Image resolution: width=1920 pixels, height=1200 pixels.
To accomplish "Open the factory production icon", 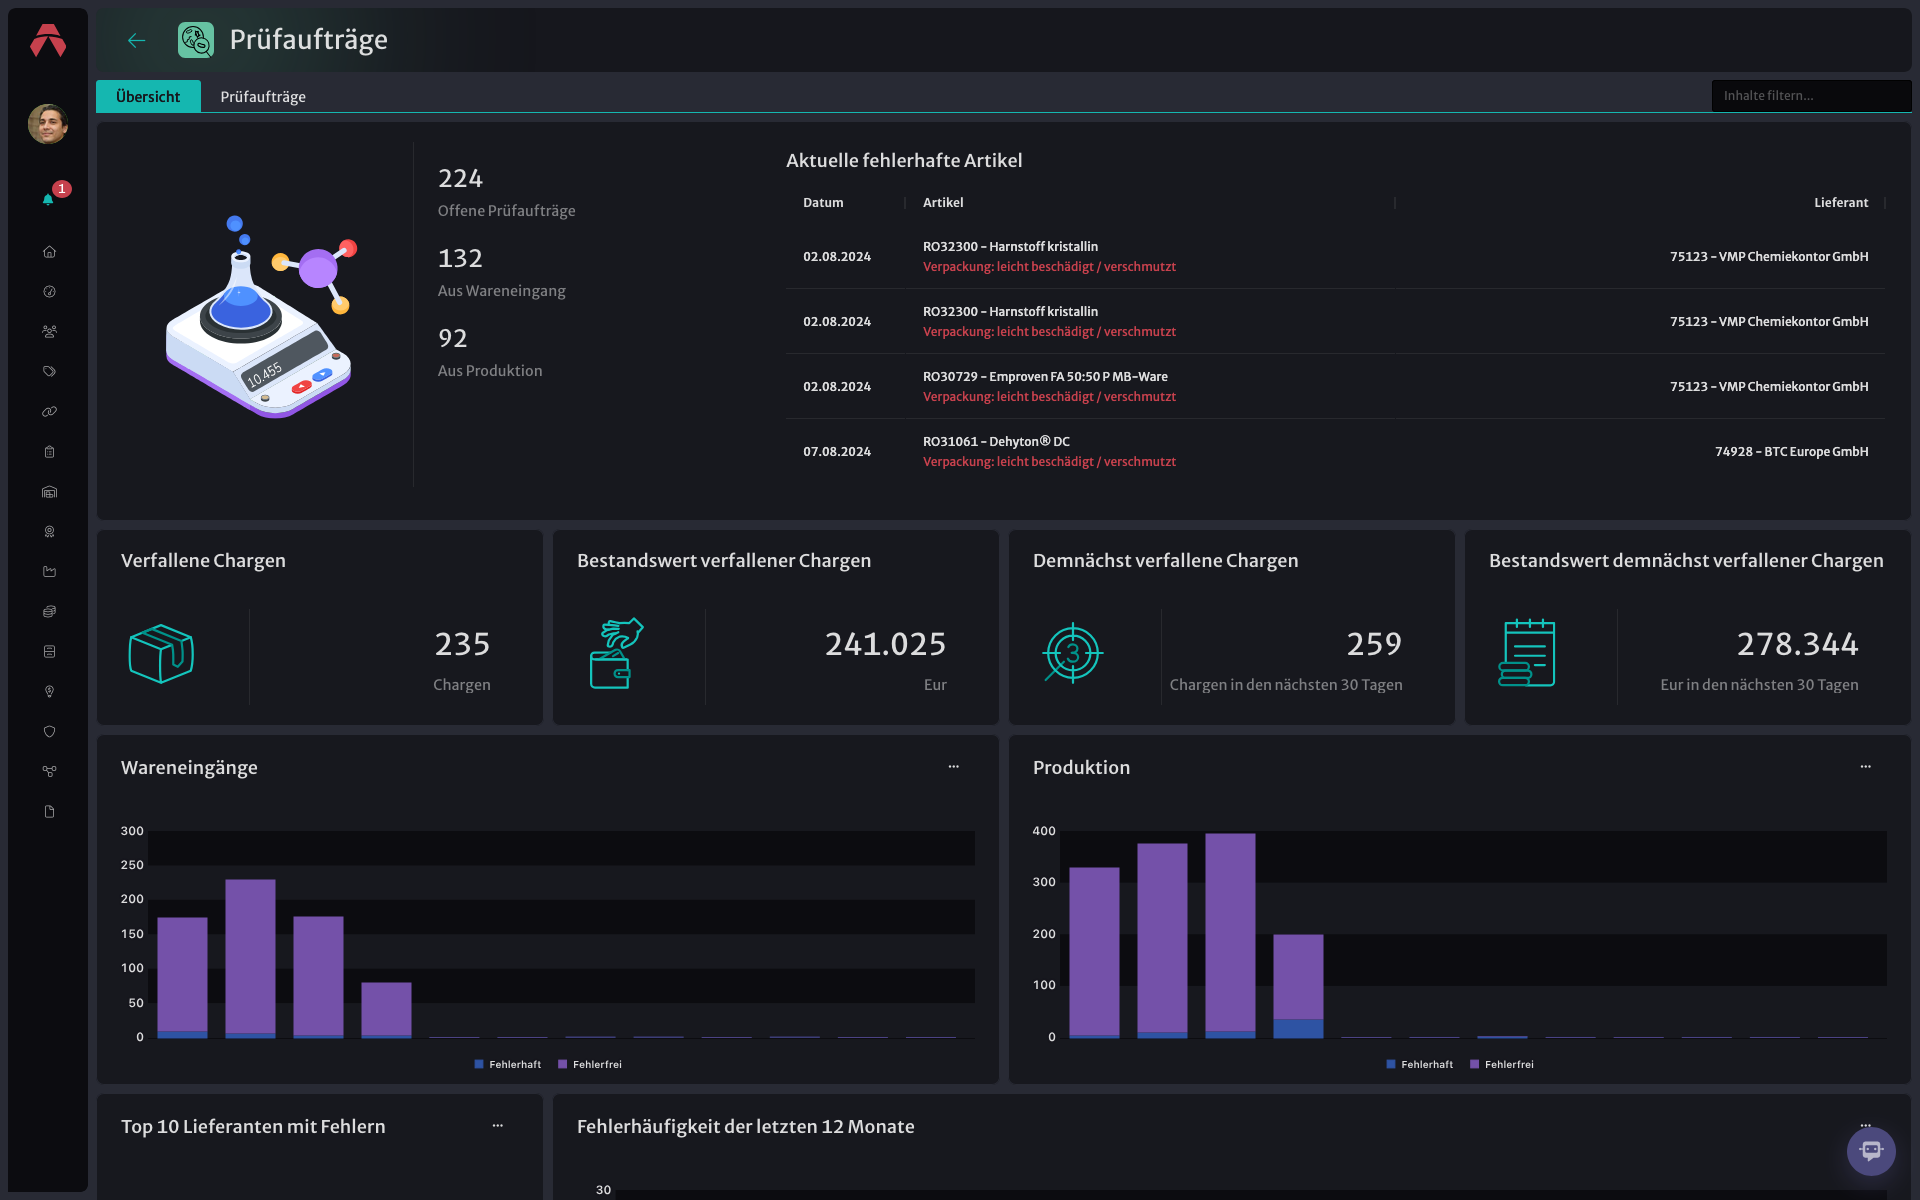I will coord(49,572).
